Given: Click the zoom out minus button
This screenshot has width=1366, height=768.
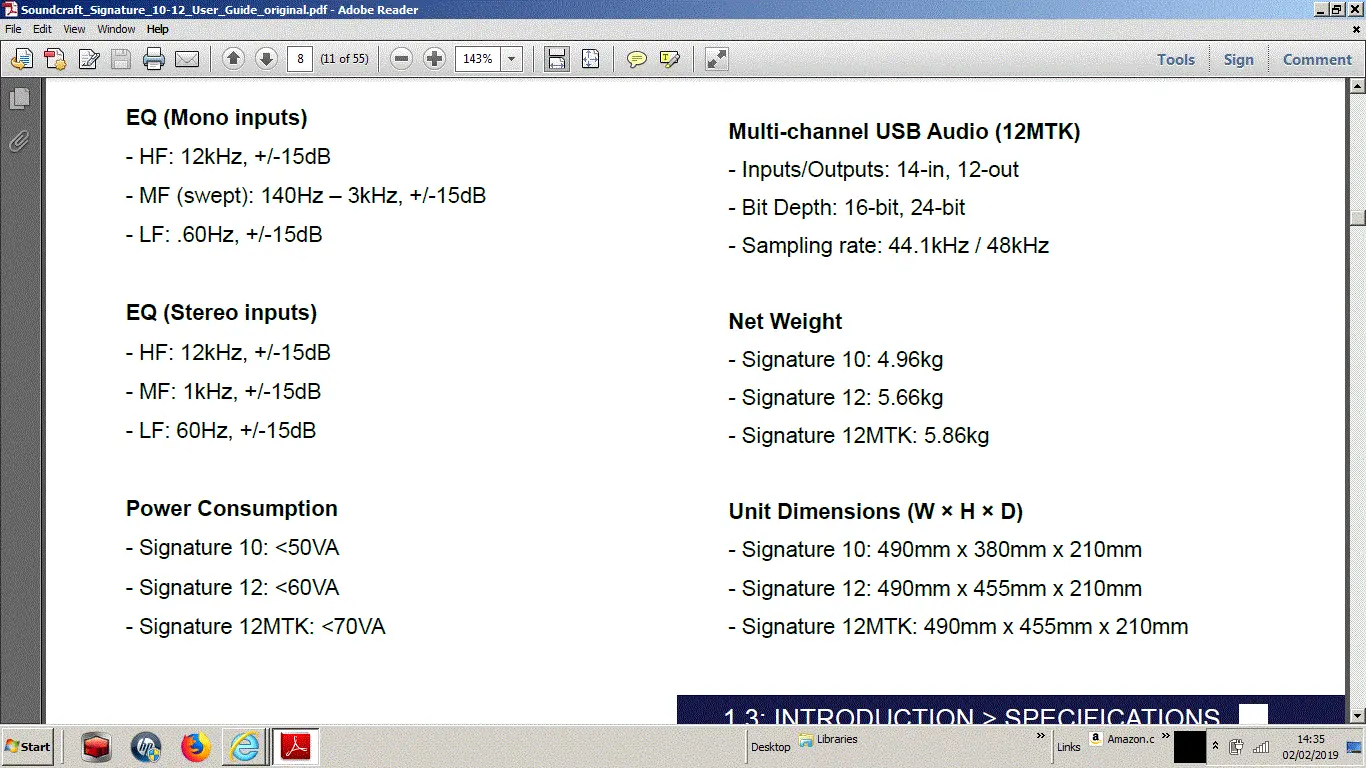Looking at the screenshot, I should point(401,59).
